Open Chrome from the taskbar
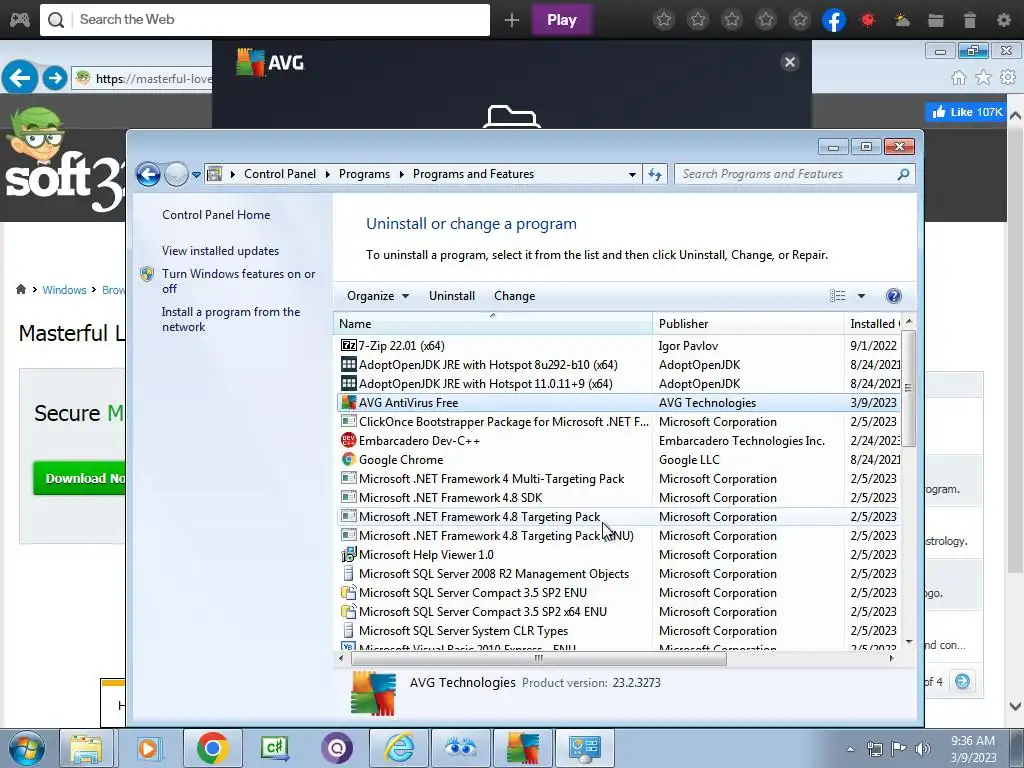The width and height of the screenshot is (1024, 768). (212, 748)
